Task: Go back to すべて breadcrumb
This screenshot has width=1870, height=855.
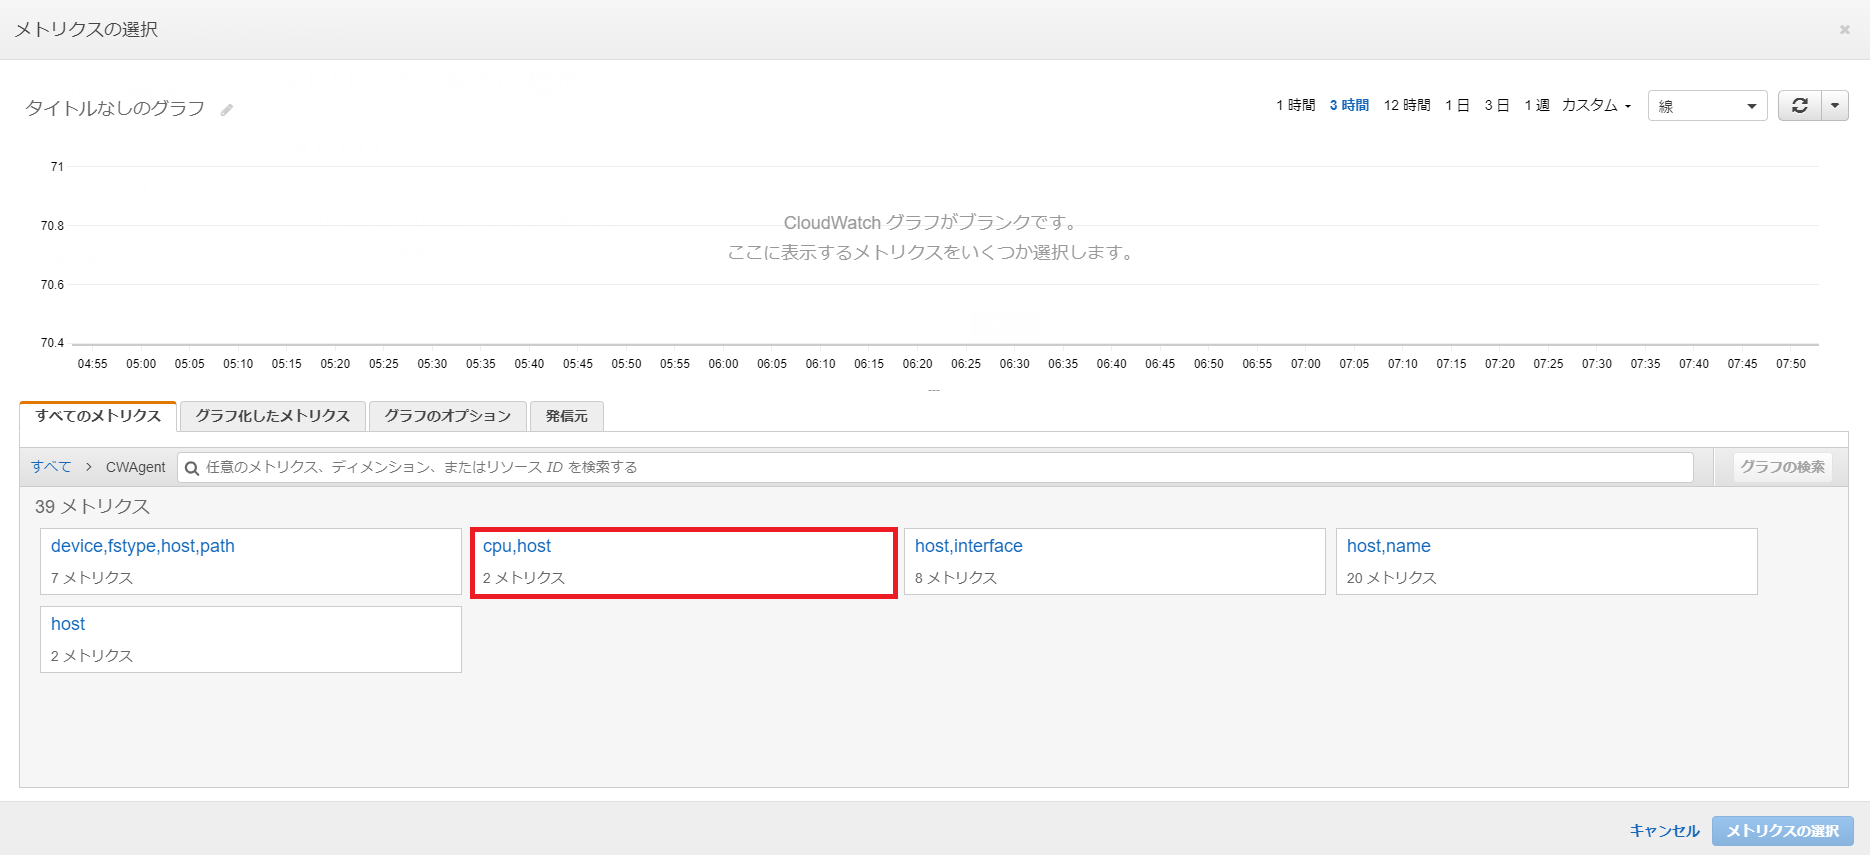Action: [x=51, y=467]
